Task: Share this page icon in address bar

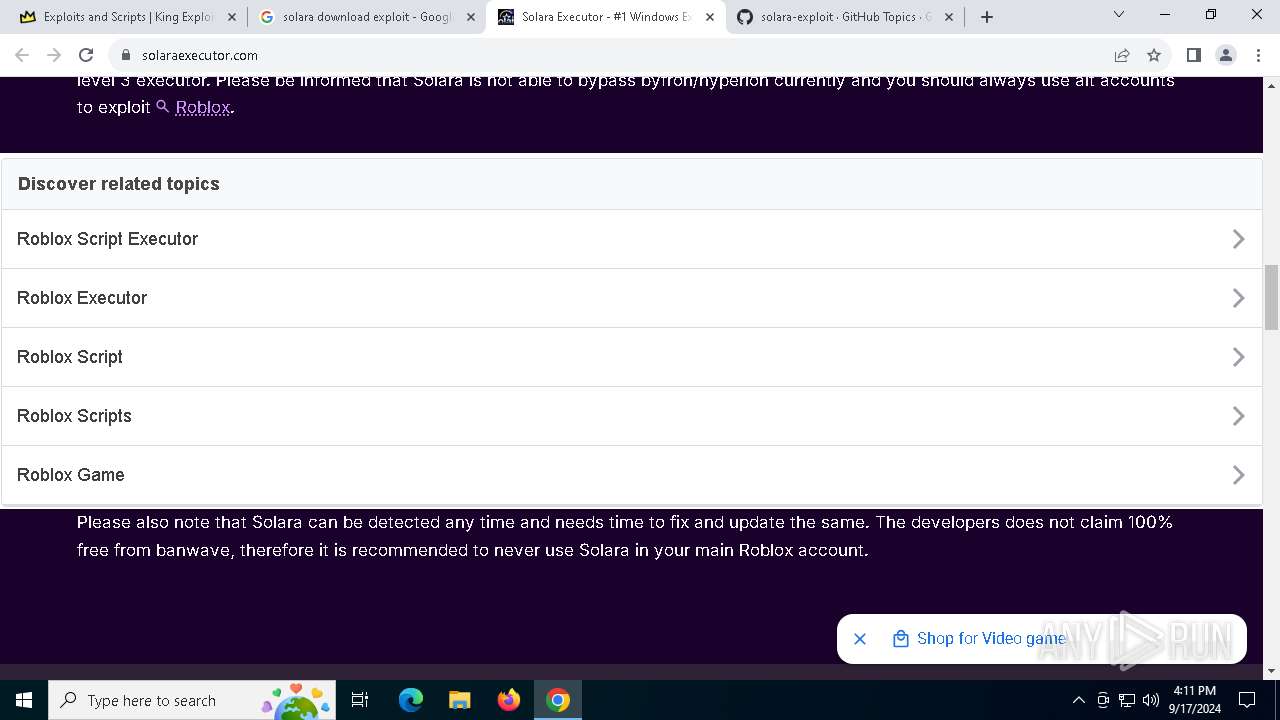Action: click(1122, 55)
